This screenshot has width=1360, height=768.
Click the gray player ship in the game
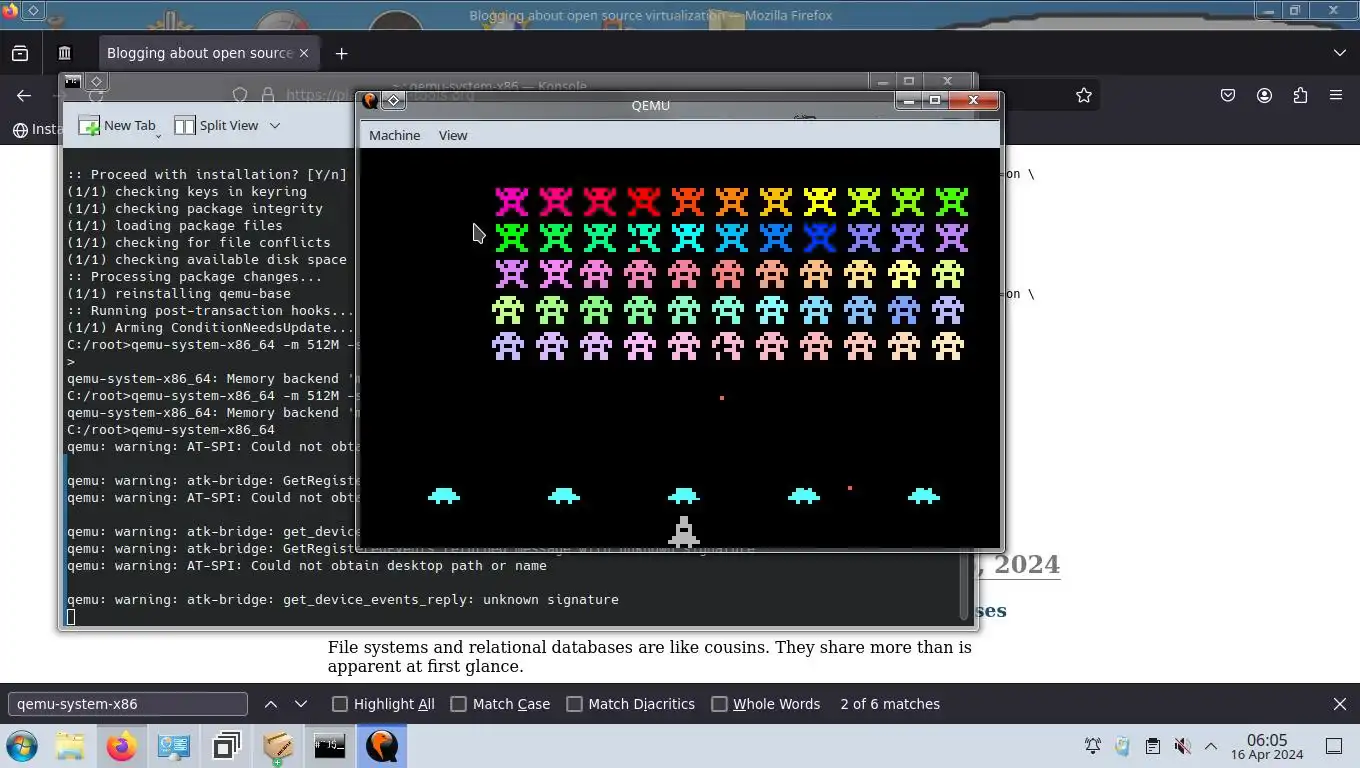[x=683, y=532]
